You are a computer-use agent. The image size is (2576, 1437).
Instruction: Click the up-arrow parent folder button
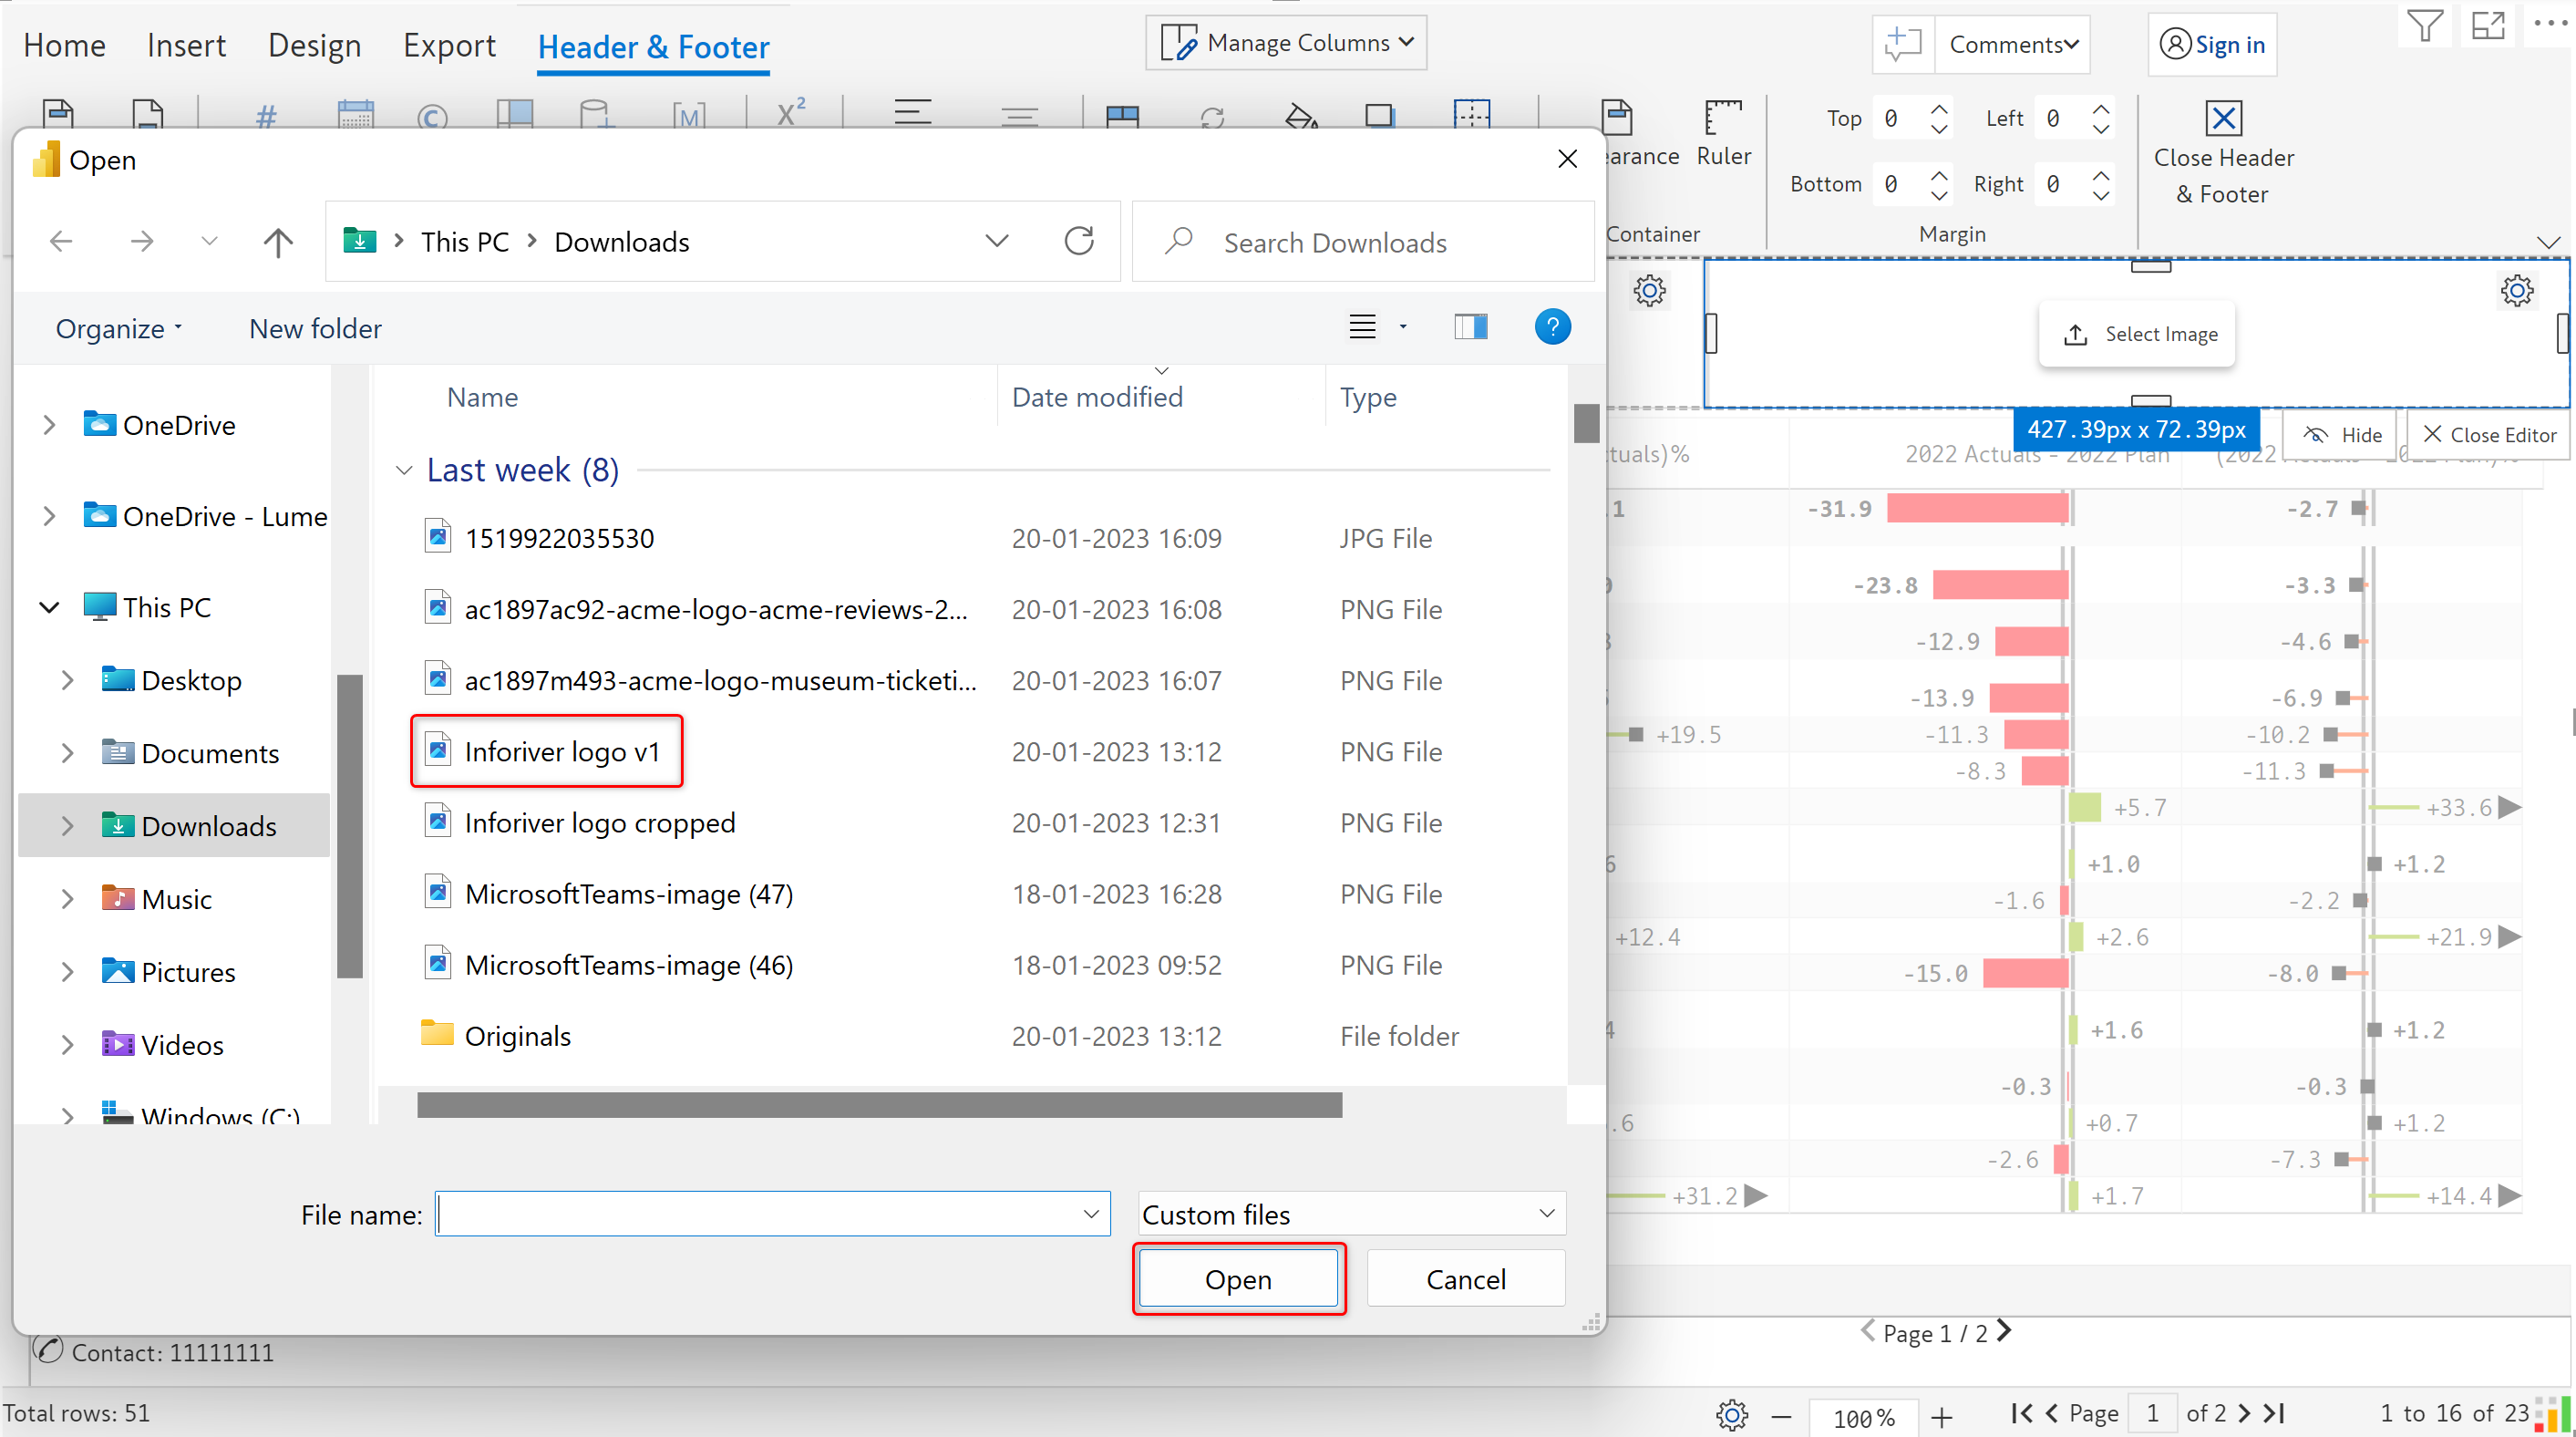click(278, 241)
